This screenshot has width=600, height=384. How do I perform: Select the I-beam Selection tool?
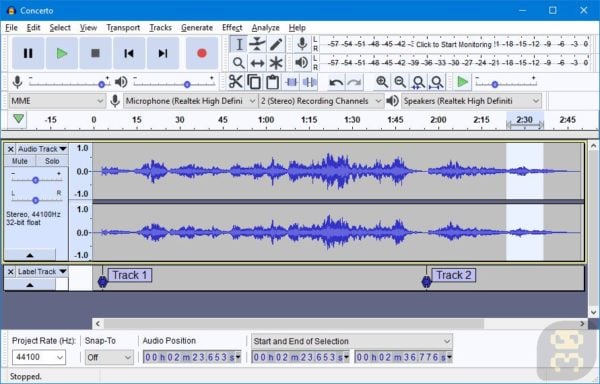click(x=239, y=44)
